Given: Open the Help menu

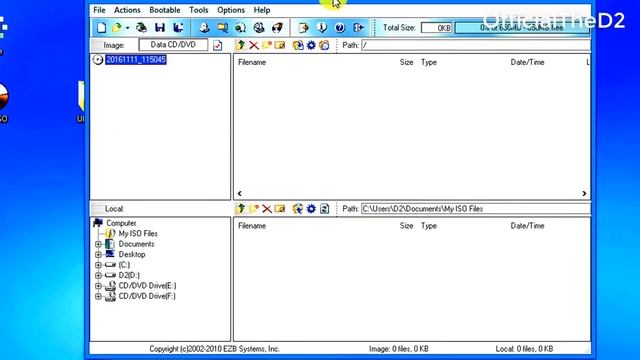Looking at the screenshot, I should (262, 10).
